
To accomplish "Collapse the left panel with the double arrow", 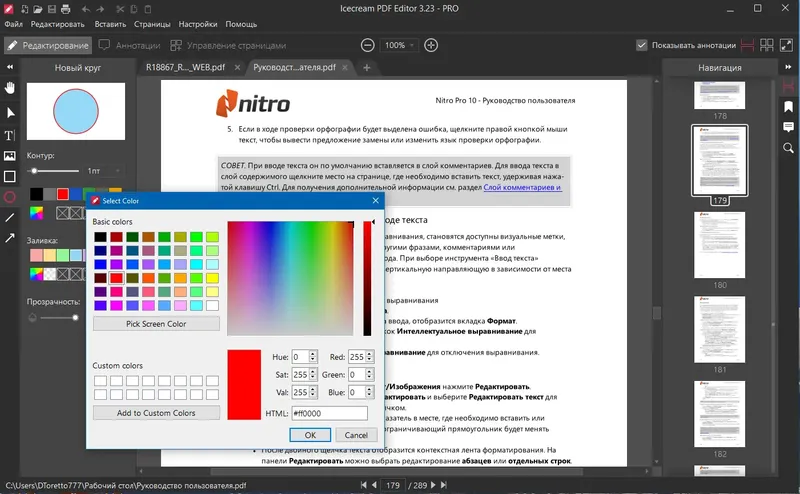I will pyautogui.click(x=10, y=67).
